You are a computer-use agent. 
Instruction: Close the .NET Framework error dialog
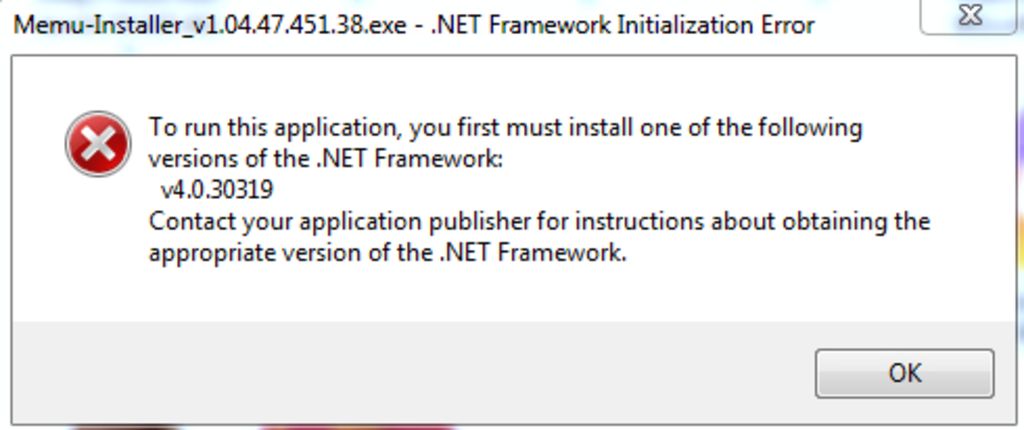coord(971,15)
